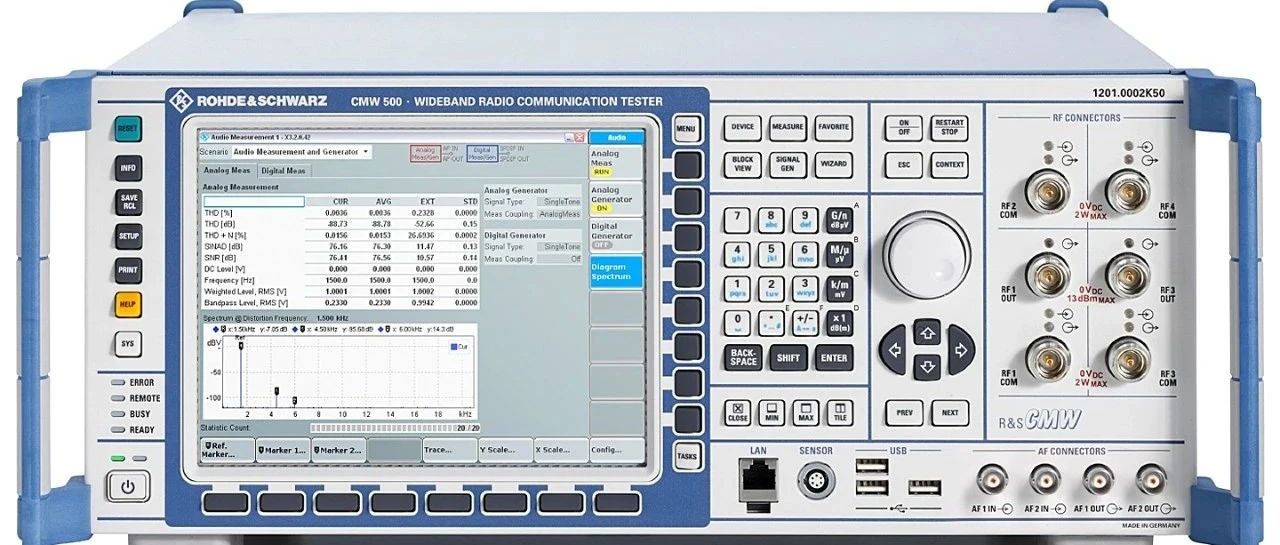The height and width of the screenshot is (545, 1280).
Task: Hit the MENU key beside the display
Action: [x=686, y=129]
